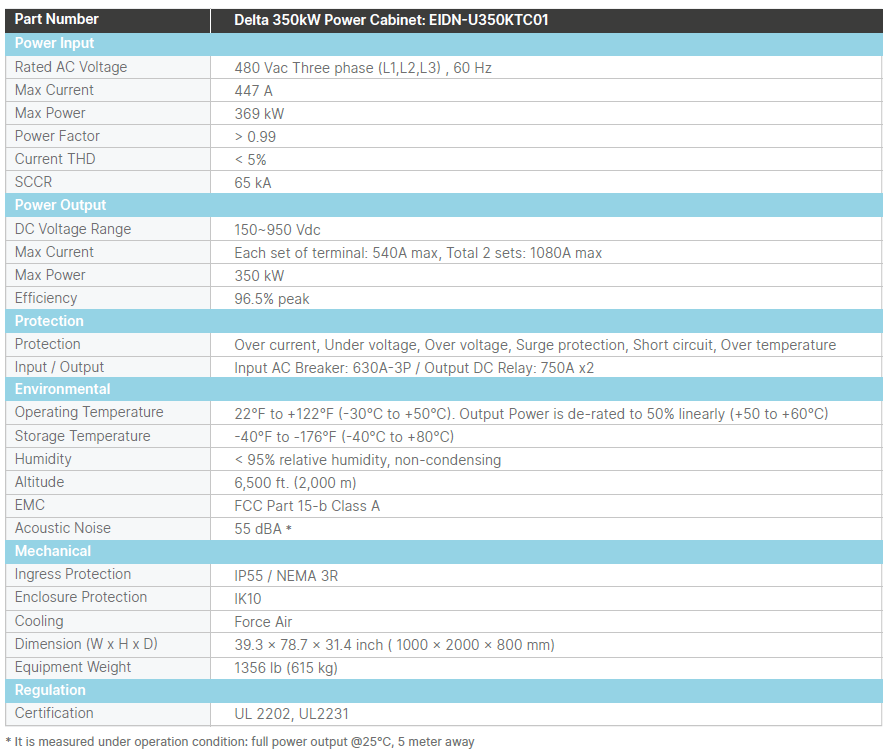The width and height of the screenshot is (887, 755).
Task: Click the "UL 2202, UL2231" value
Action: tap(291, 714)
